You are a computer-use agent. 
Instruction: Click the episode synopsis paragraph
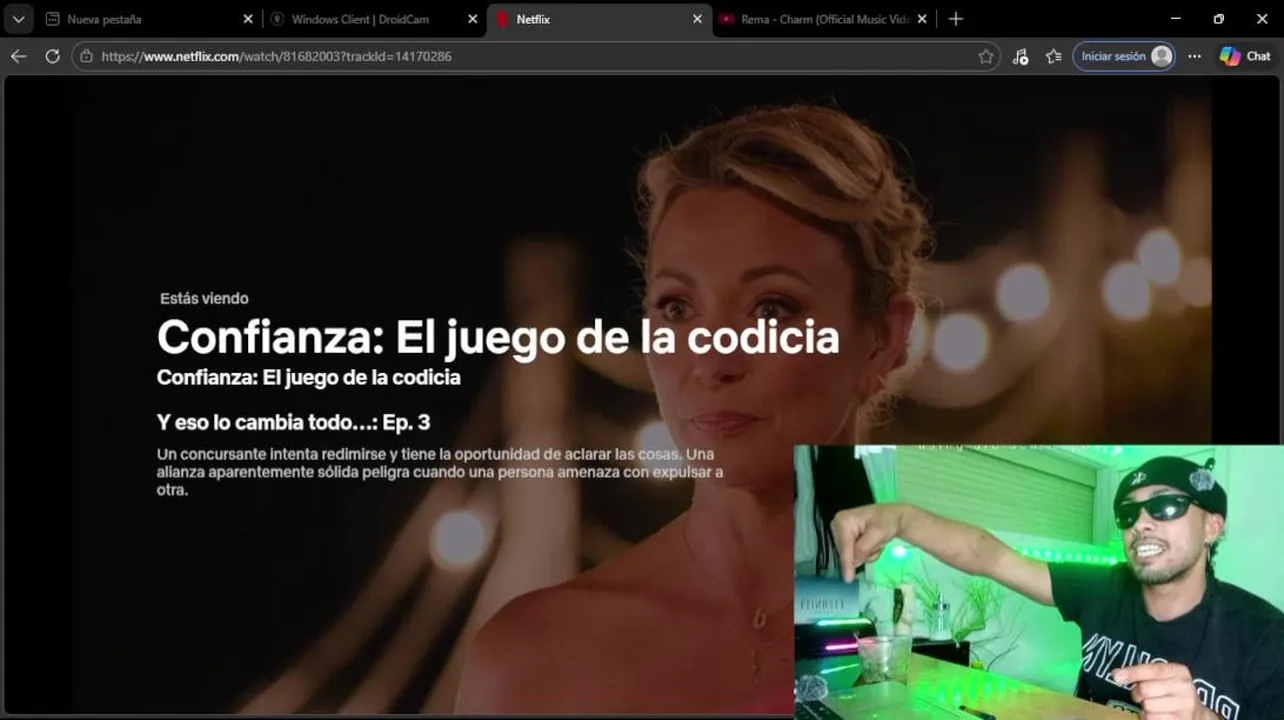point(440,472)
